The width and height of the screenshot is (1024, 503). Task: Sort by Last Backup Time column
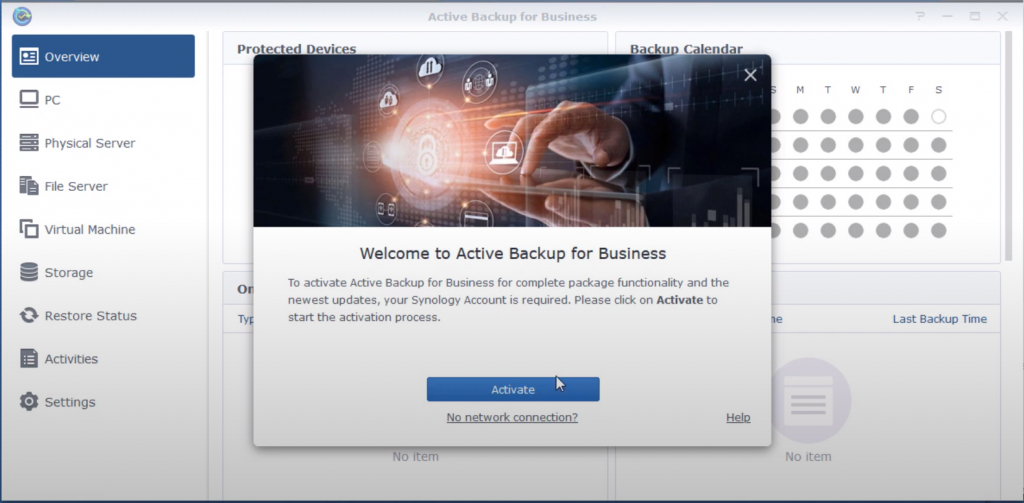(939, 319)
